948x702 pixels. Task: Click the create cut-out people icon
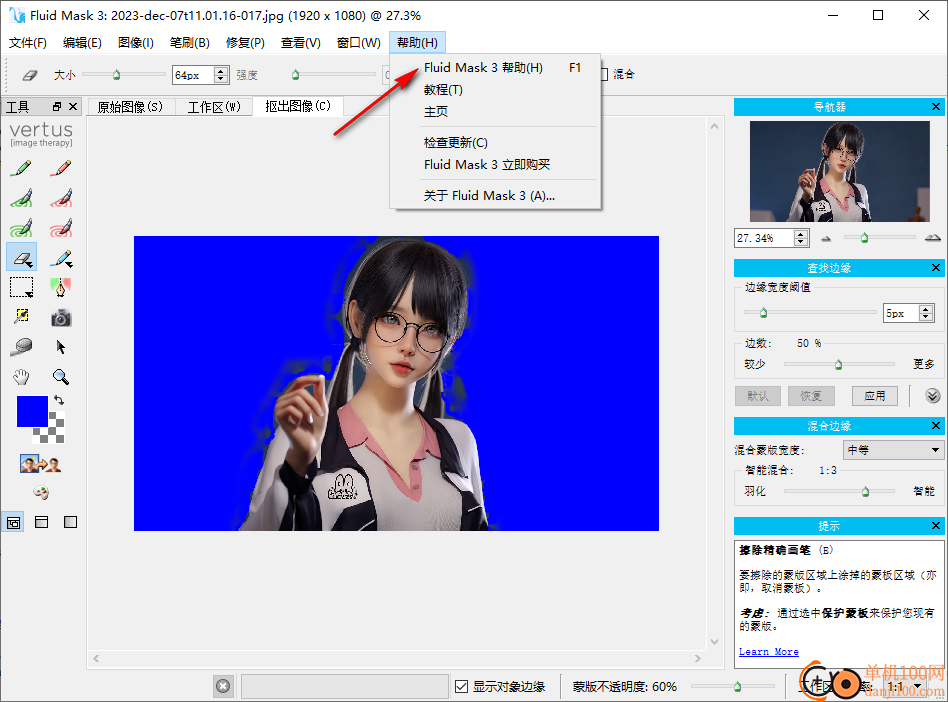[41, 464]
